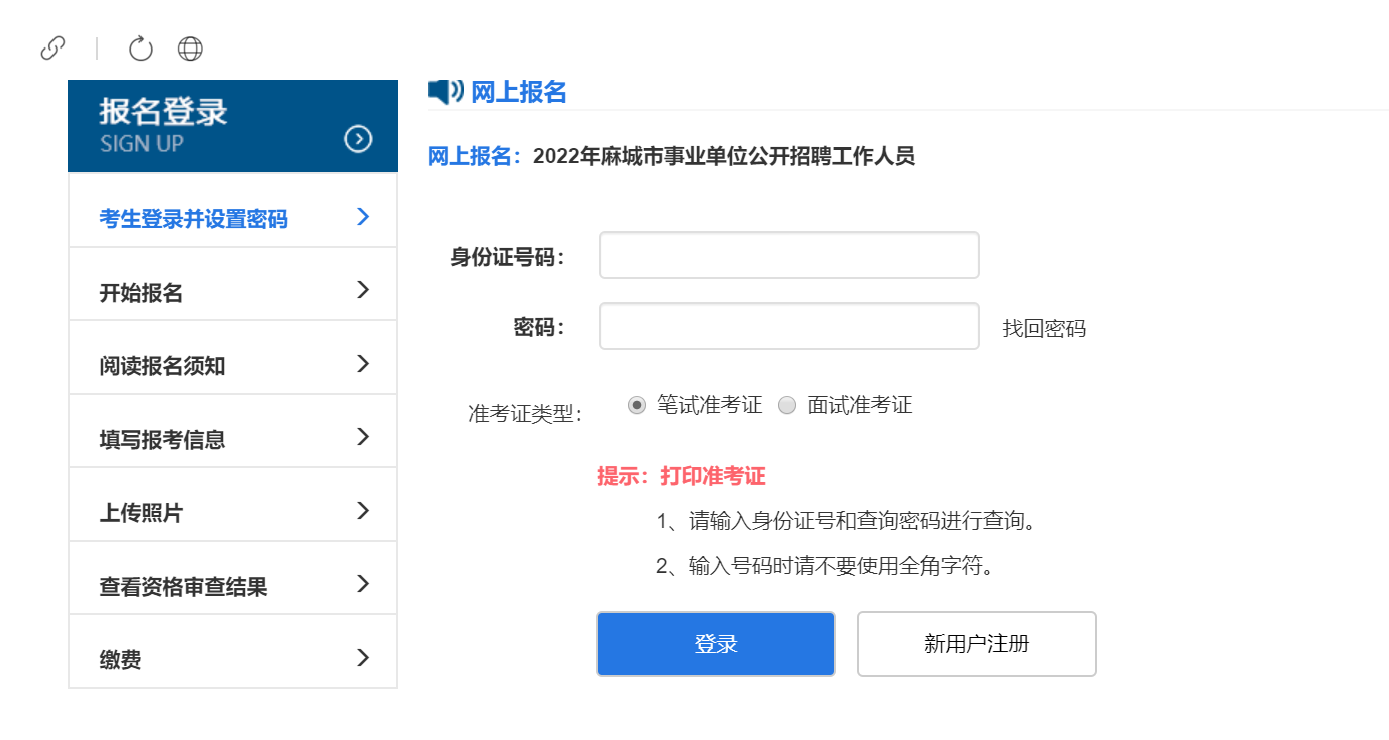Click the 找回密码 link
This screenshot has width=1389, height=740.
point(1044,328)
